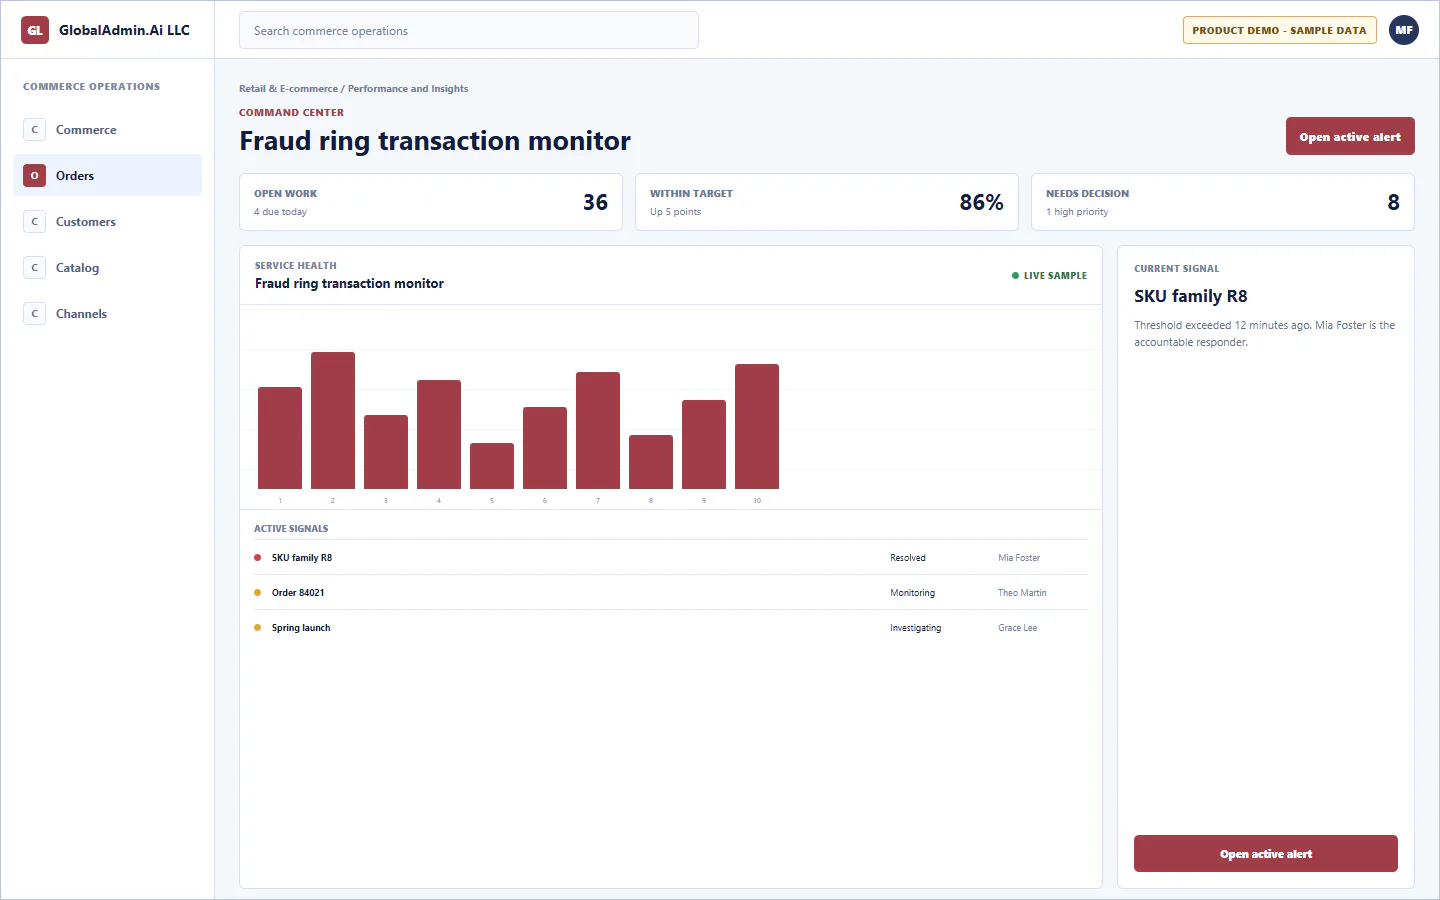Screen dimensions: 1440x900
Task: Click the Commerce sidebar icon
Action: [x=35, y=130]
